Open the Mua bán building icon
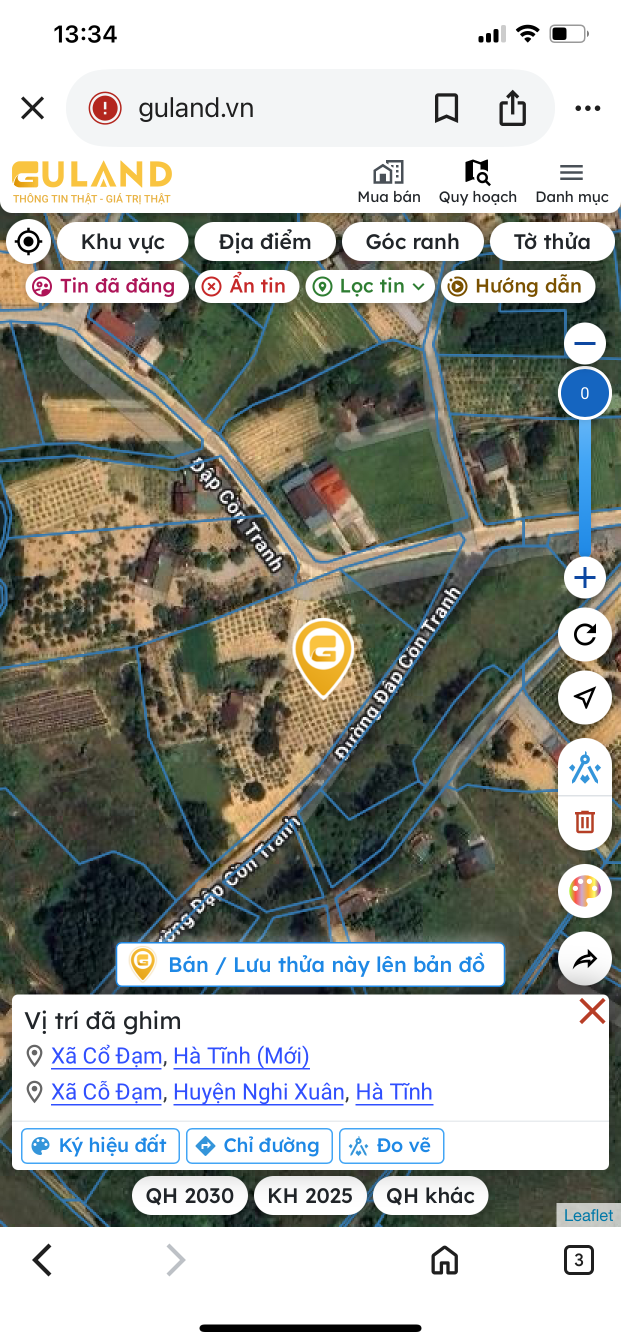Image resolution: width=621 pixels, height=1344 pixels. (x=389, y=172)
